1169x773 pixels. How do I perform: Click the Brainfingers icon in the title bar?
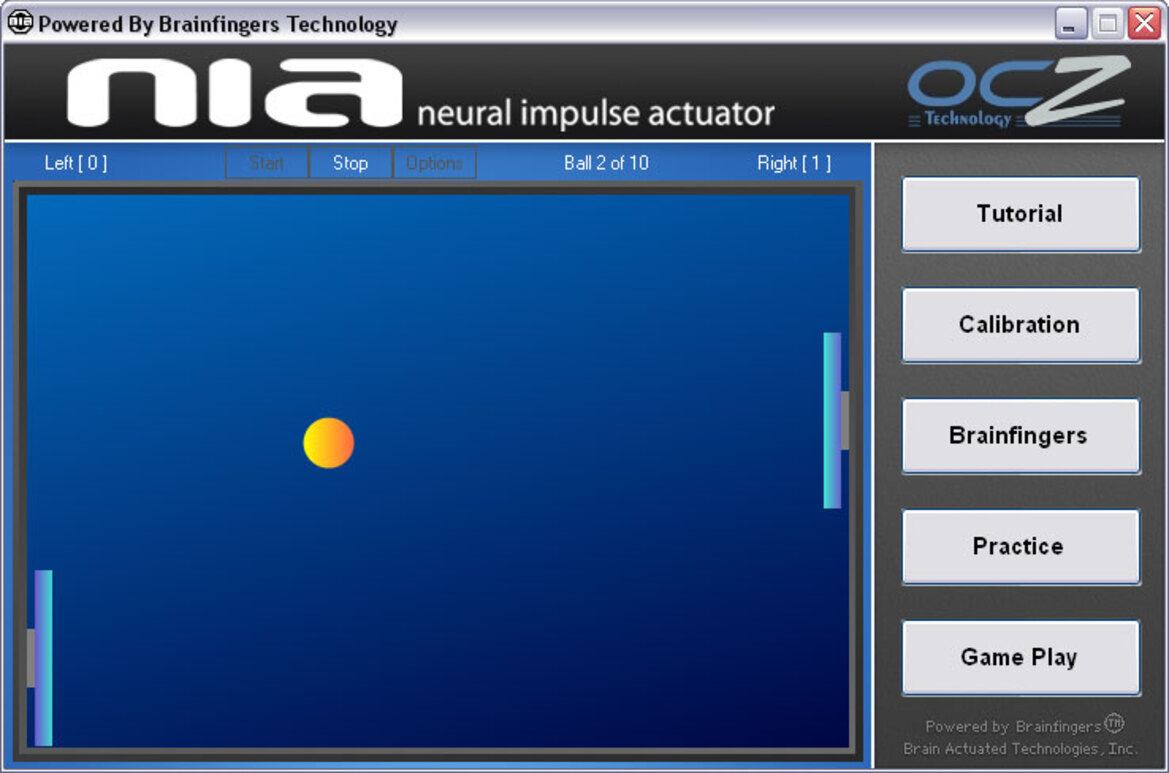point(20,22)
